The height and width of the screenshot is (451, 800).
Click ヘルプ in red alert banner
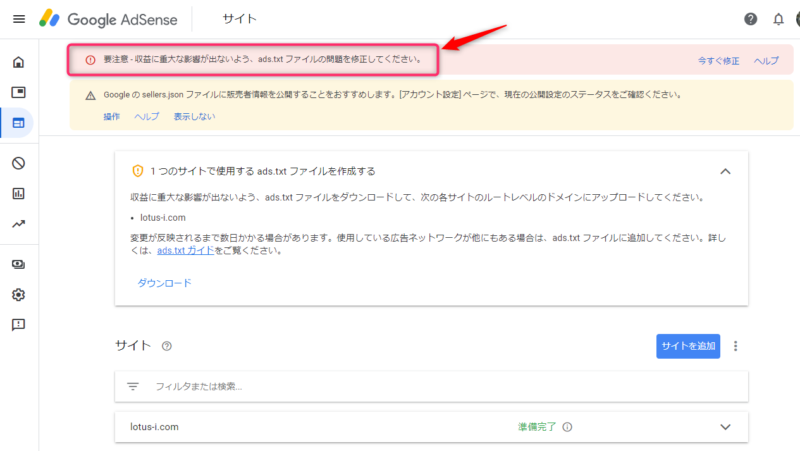(766, 61)
